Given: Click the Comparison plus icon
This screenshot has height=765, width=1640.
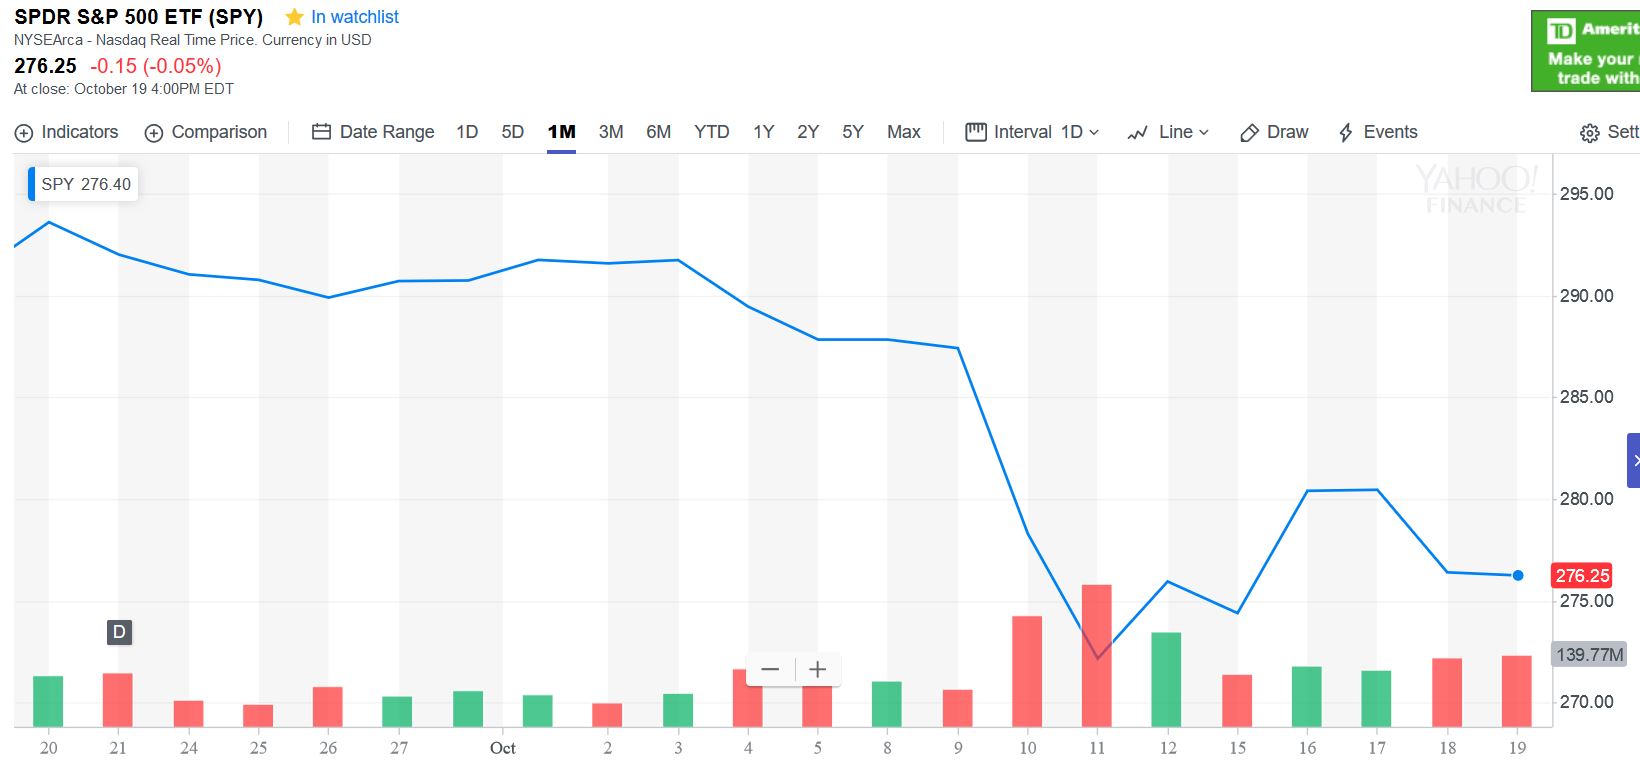Looking at the screenshot, I should [154, 133].
